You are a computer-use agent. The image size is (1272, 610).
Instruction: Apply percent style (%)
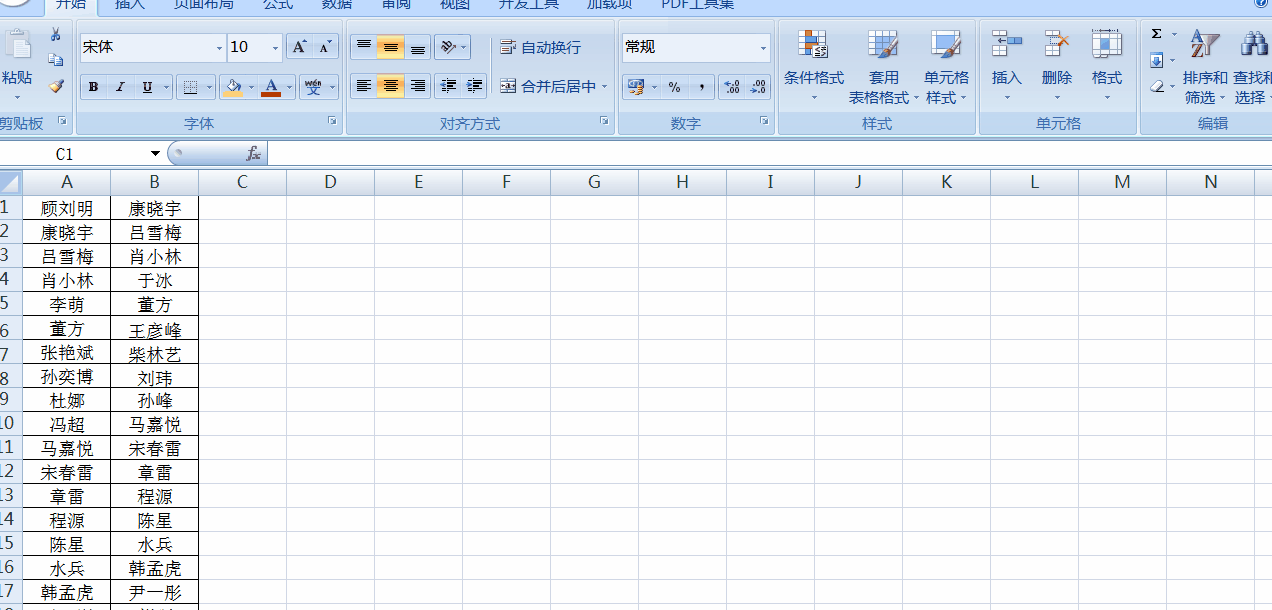tap(675, 87)
